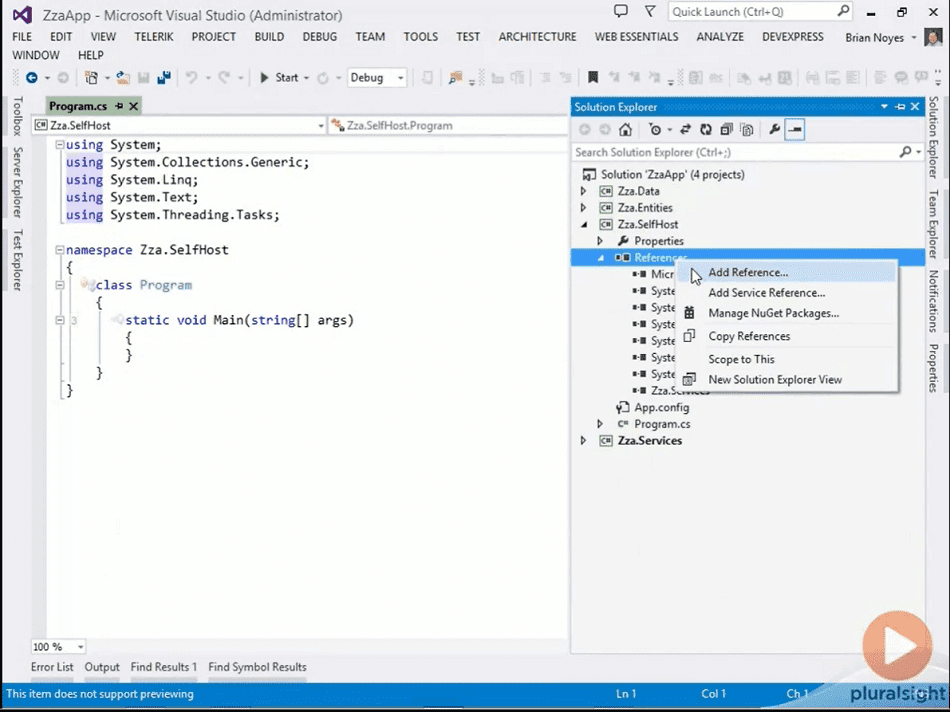Click the Save All toolbar icon
This screenshot has height=712, width=950.
point(164,78)
